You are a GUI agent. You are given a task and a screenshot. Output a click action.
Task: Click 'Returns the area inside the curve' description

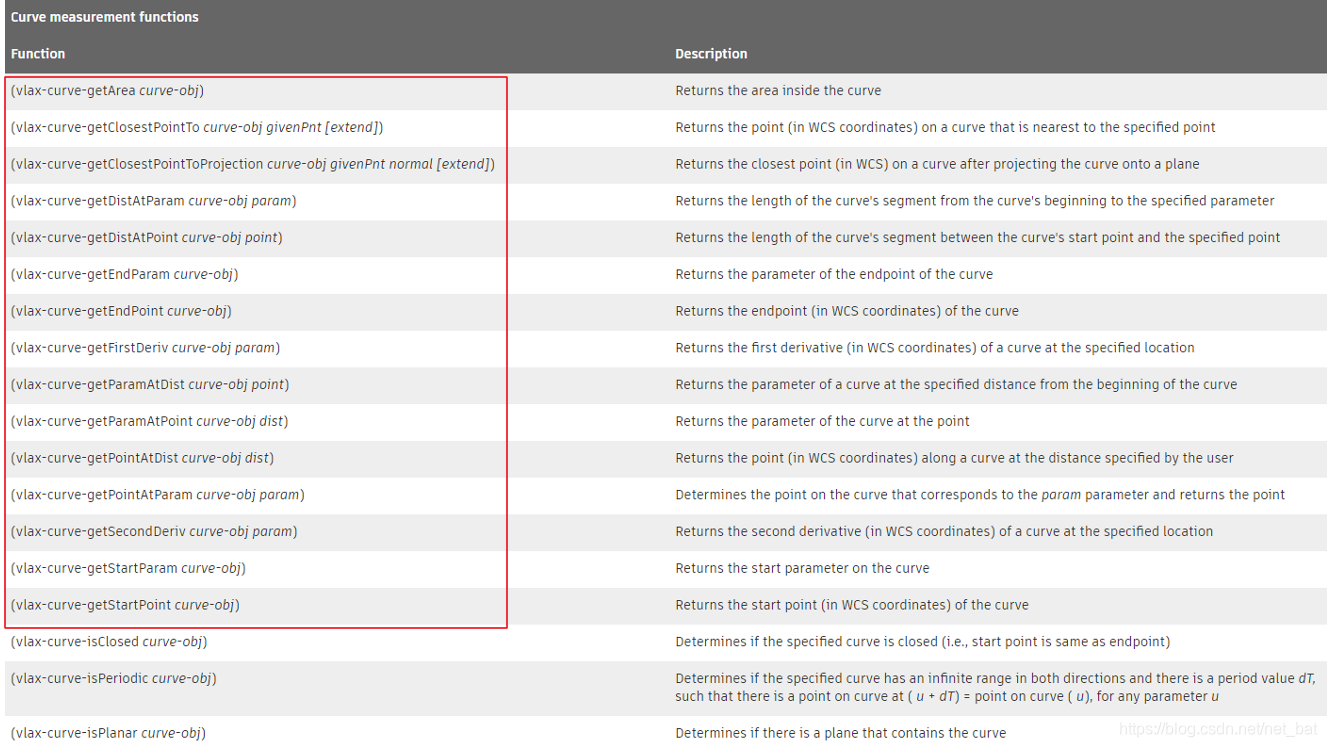(778, 91)
